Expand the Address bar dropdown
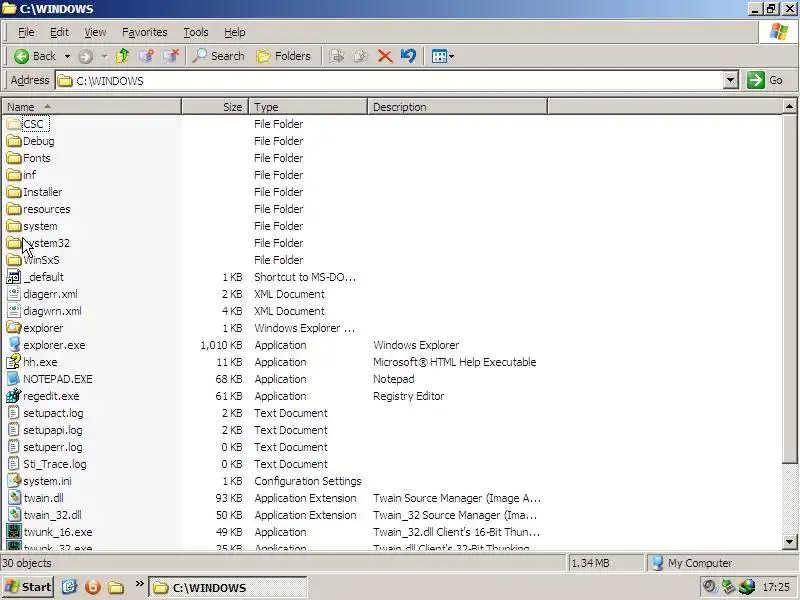Viewport: 800px width, 600px height. point(731,81)
